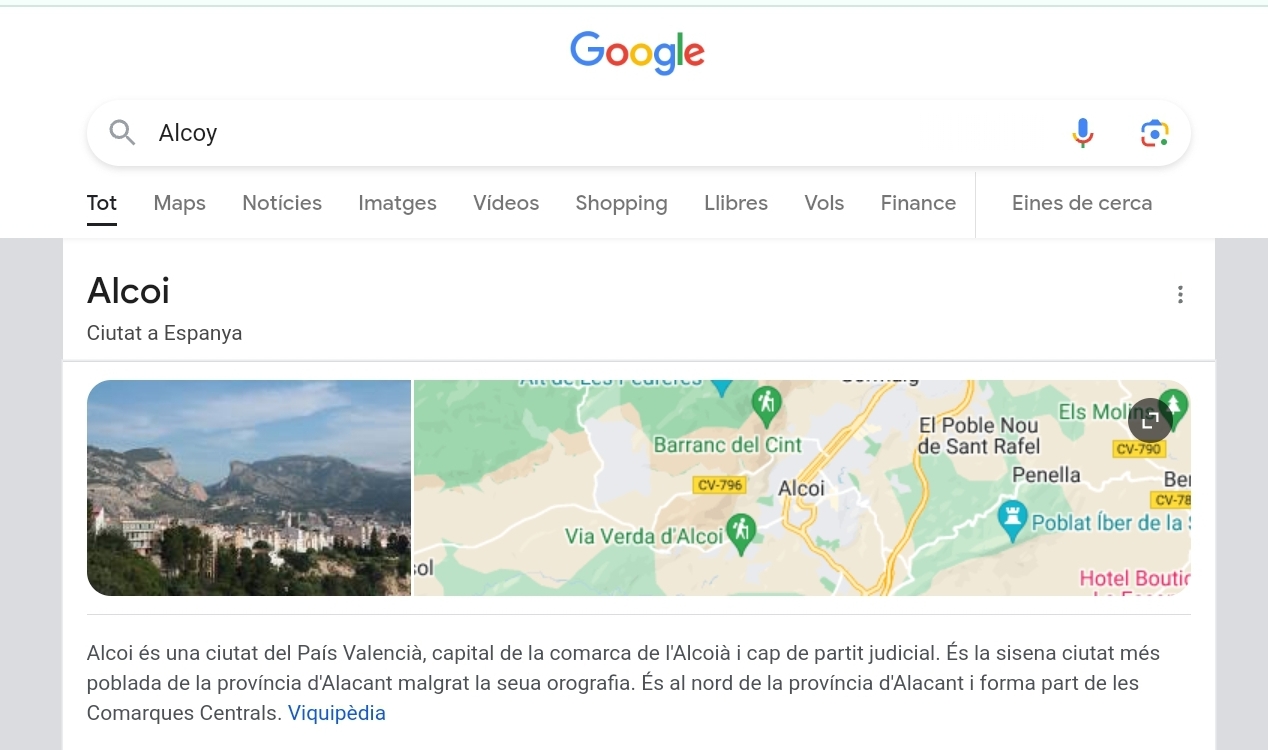Select the Via Verda d'Alcoi hiking marker
This screenshot has height=750, width=1268.
[741, 531]
